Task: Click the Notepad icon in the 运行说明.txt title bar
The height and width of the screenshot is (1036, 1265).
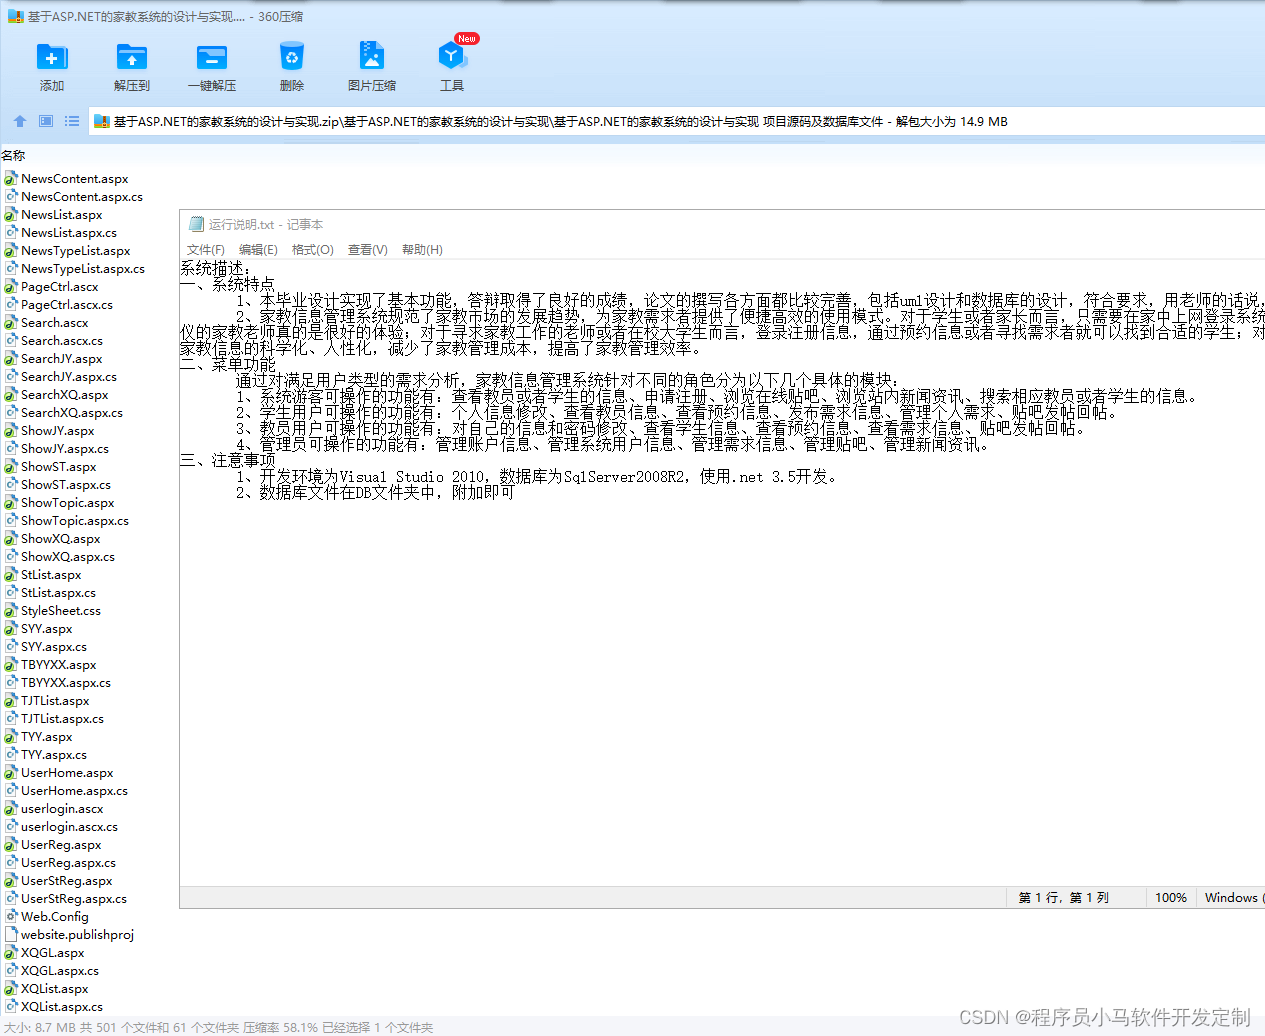Action: 194,223
